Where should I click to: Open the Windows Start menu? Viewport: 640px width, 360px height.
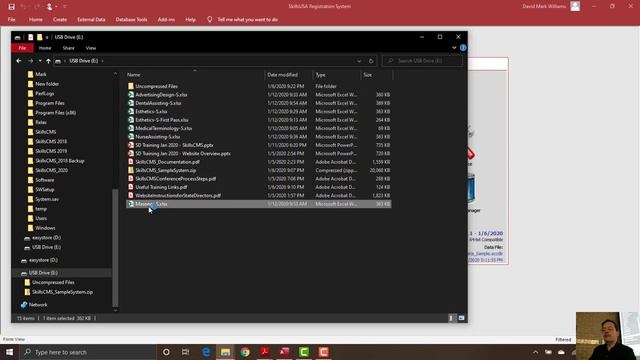pos(9,352)
